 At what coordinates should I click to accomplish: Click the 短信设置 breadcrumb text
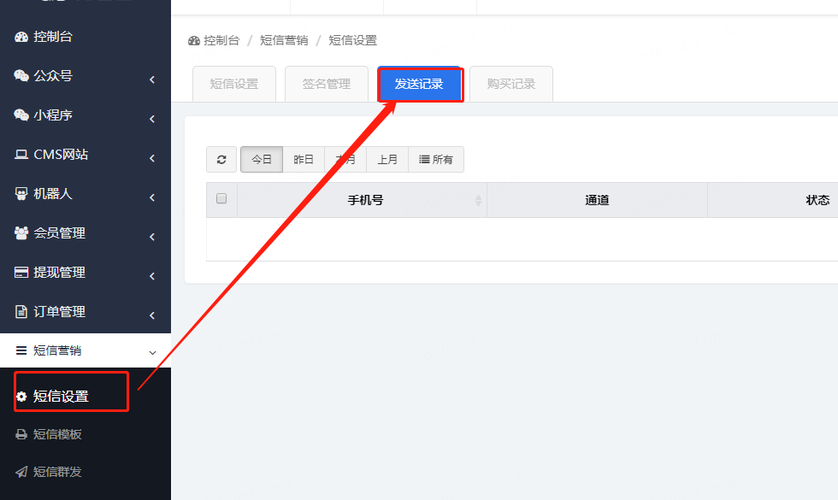[x=353, y=41]
